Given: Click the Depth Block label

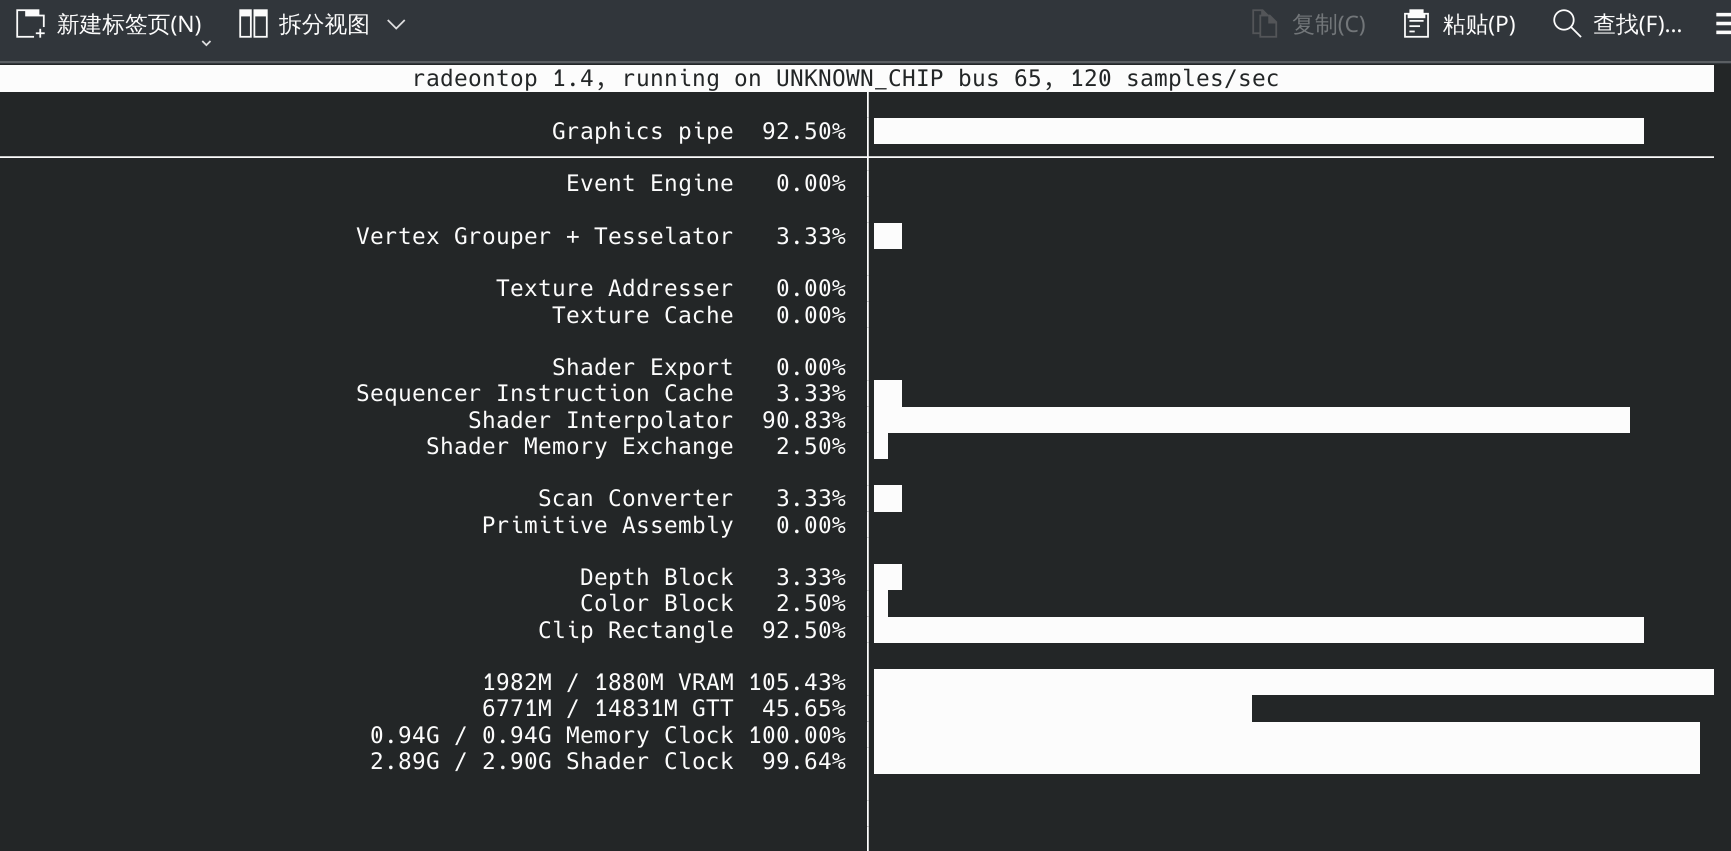Looking at the screenshot, I should tap(656, 577).
